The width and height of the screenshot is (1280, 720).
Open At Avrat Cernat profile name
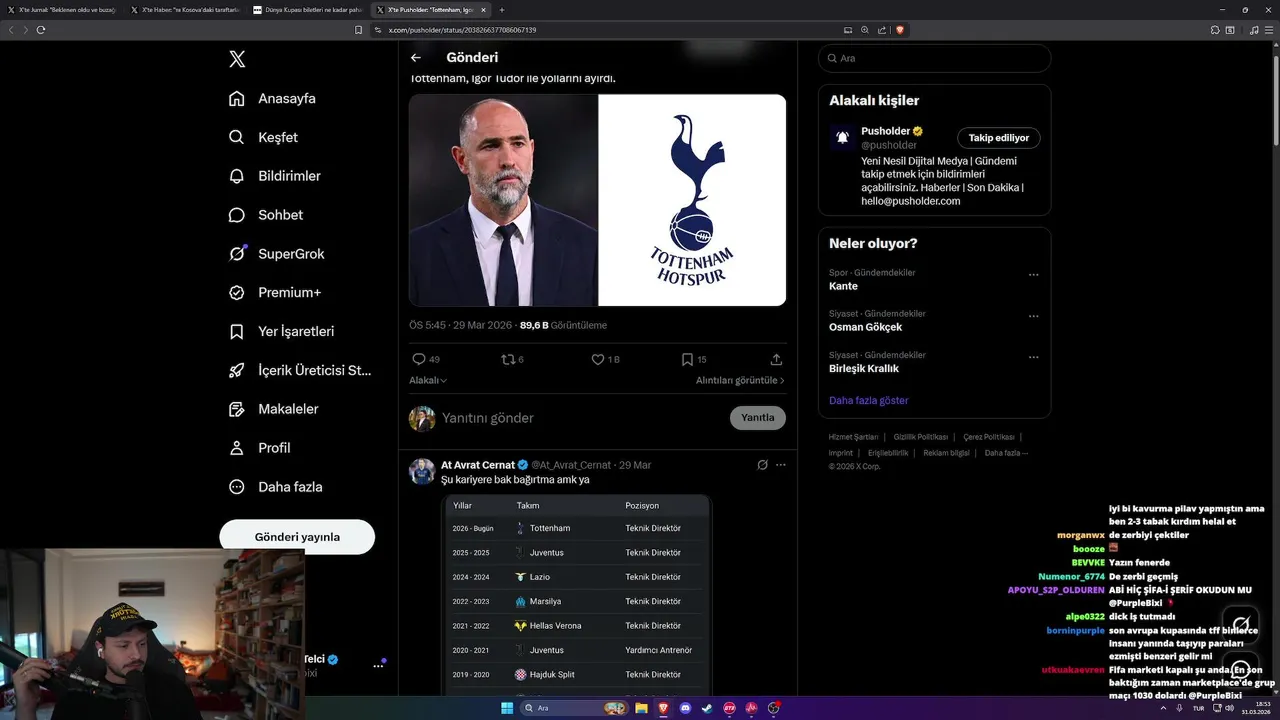[478, 465]
